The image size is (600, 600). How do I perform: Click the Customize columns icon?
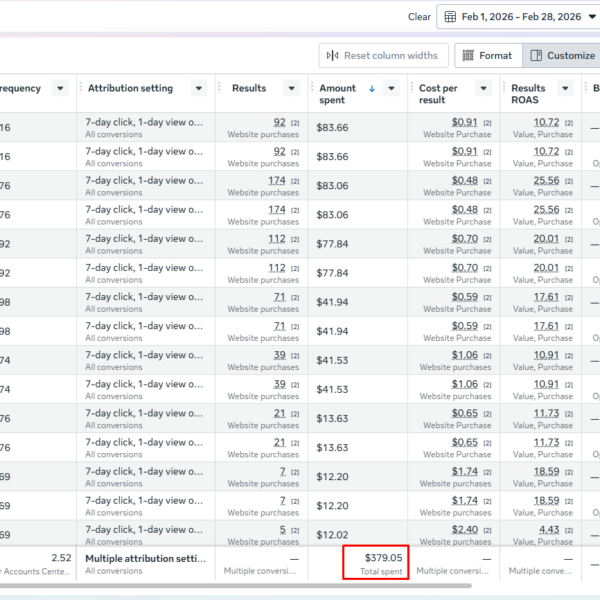tap(537, 56)
